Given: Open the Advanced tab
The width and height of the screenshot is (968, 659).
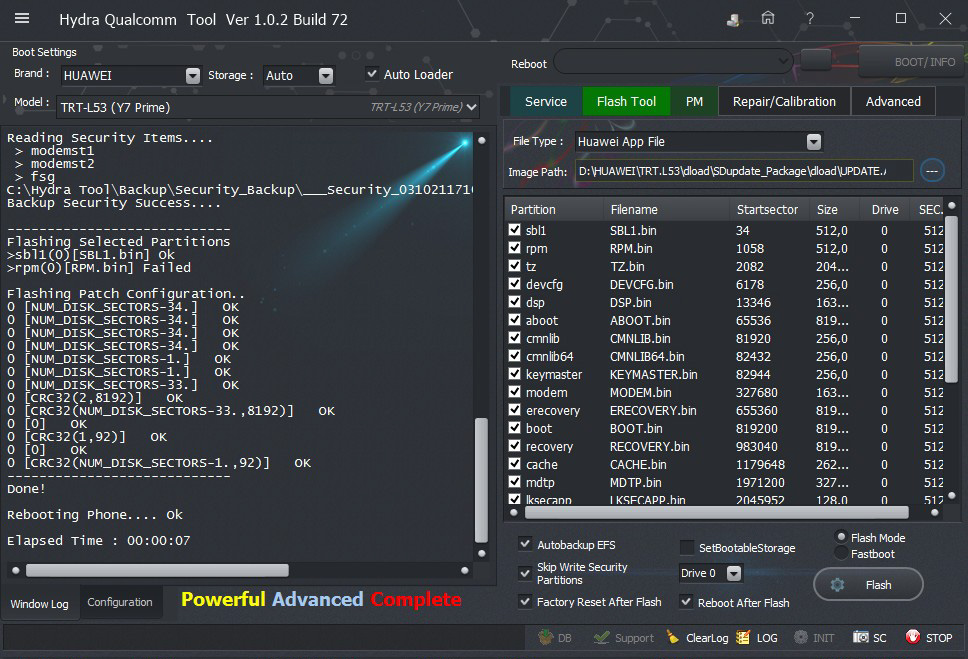Looking at the screenshot, I should [x=893, y=101].
